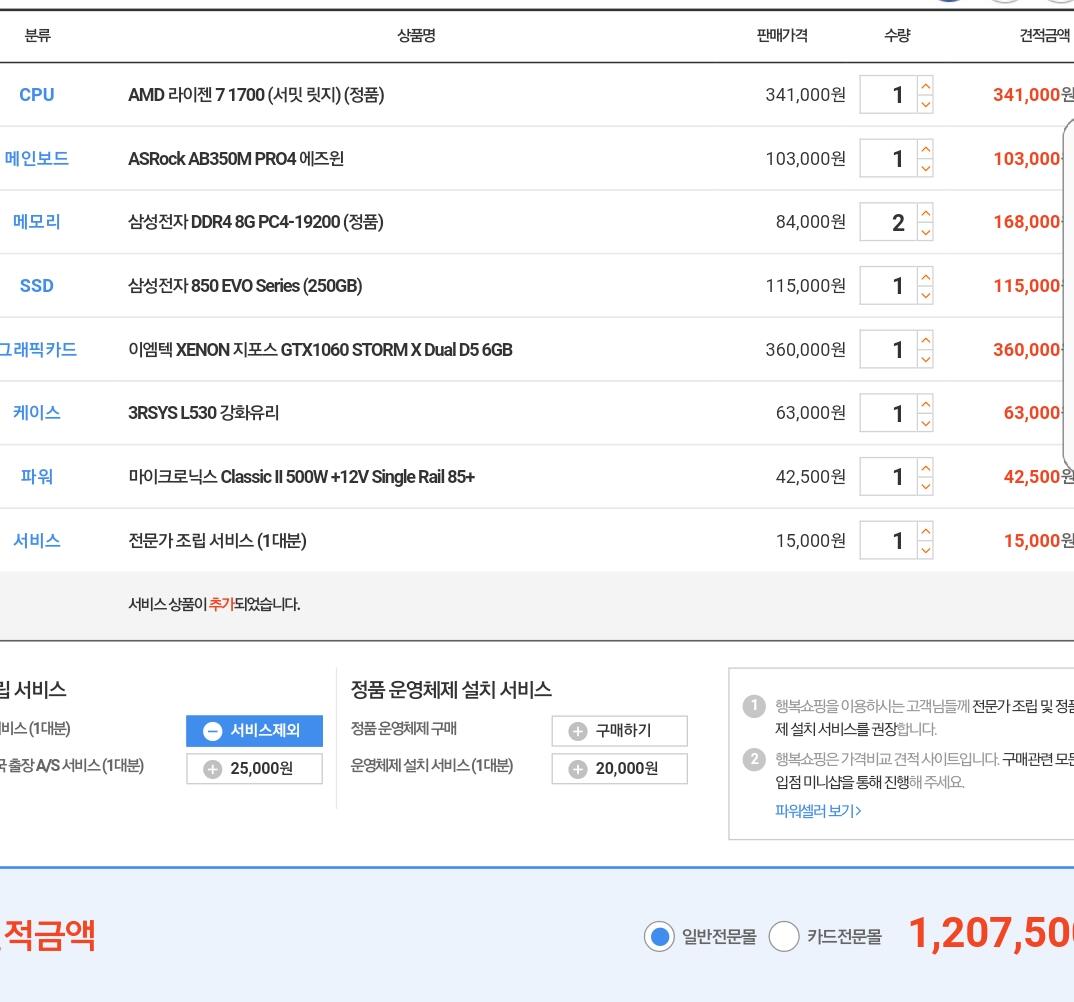The width and height of the screenshot is (1074, 1002).
Task: Increase 서비스 quantity with up arrow
Action: click(x=925, y=531)
